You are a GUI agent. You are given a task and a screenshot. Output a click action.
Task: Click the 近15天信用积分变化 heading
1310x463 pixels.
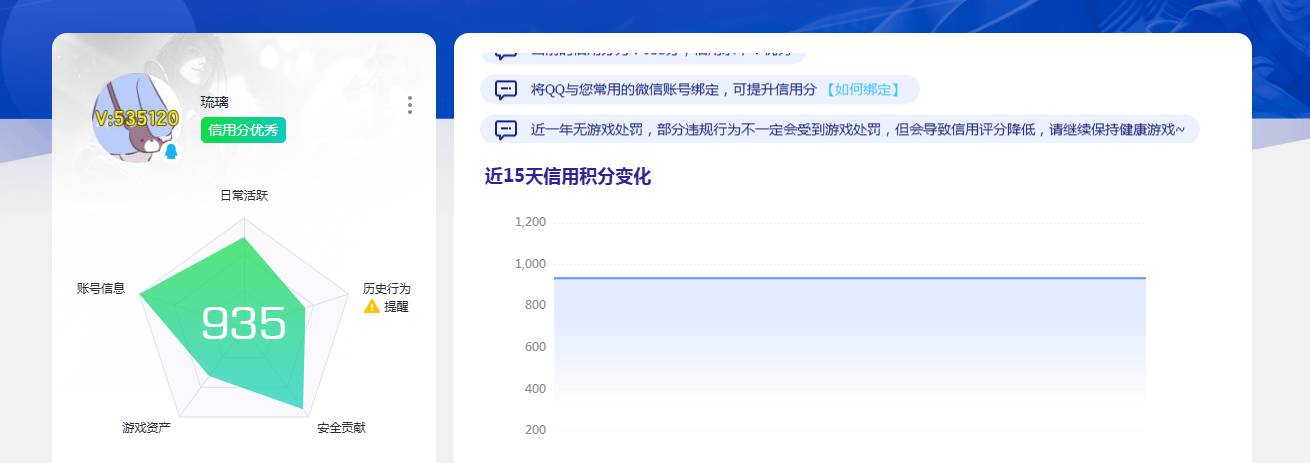pos(568,177)
